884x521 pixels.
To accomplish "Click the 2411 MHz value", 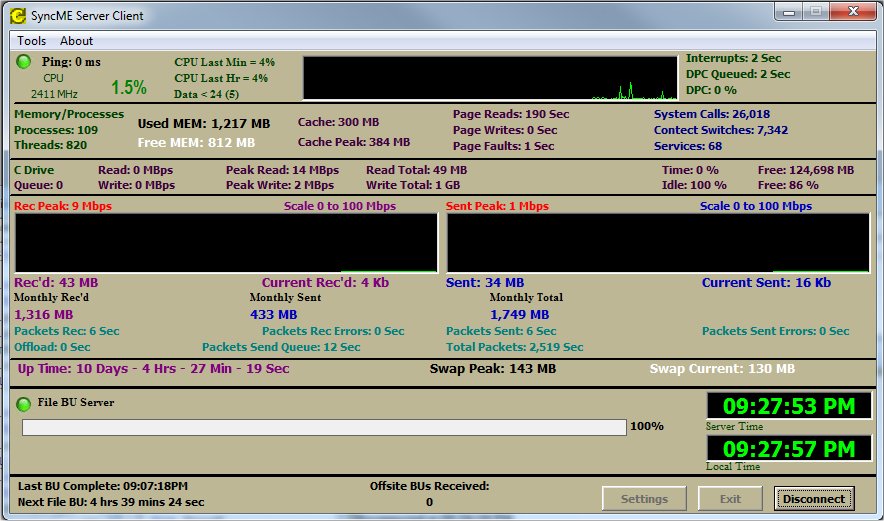I will pyautogui.click(x=54, y=94).
